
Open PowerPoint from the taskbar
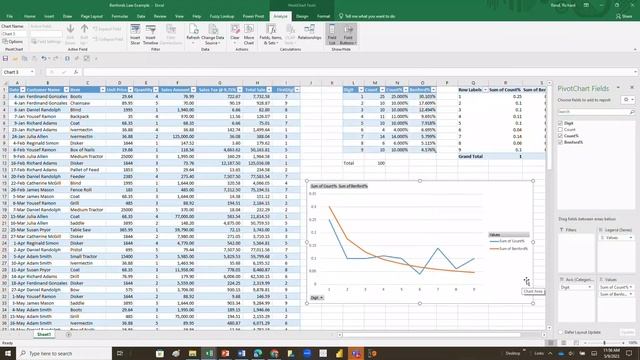(x=225, y=353)
